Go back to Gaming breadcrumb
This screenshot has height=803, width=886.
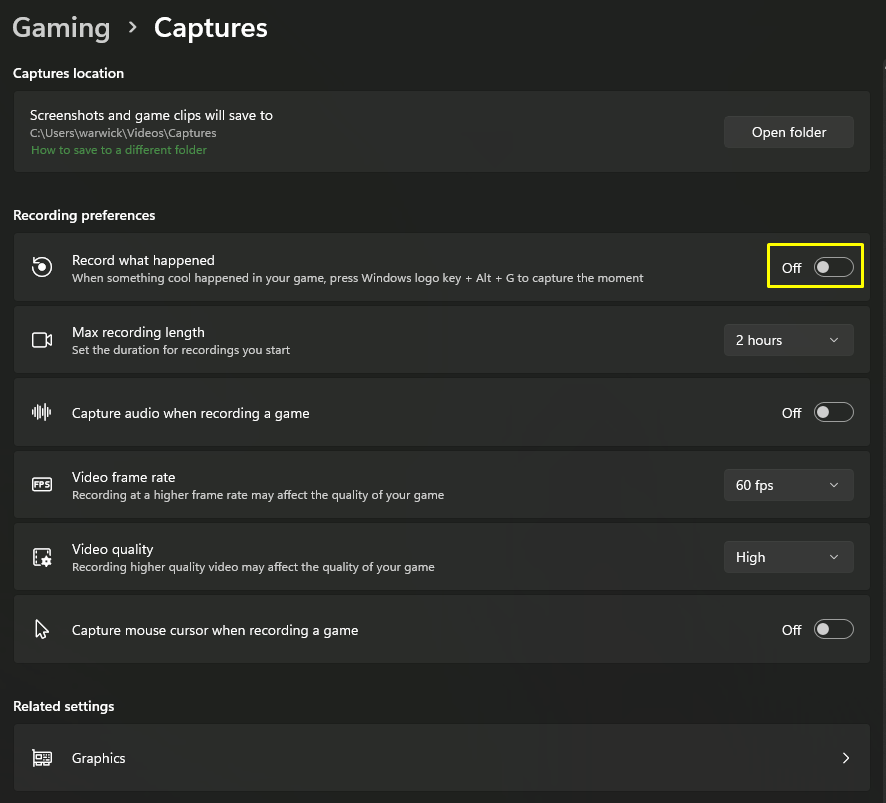(x=61, y=27)
